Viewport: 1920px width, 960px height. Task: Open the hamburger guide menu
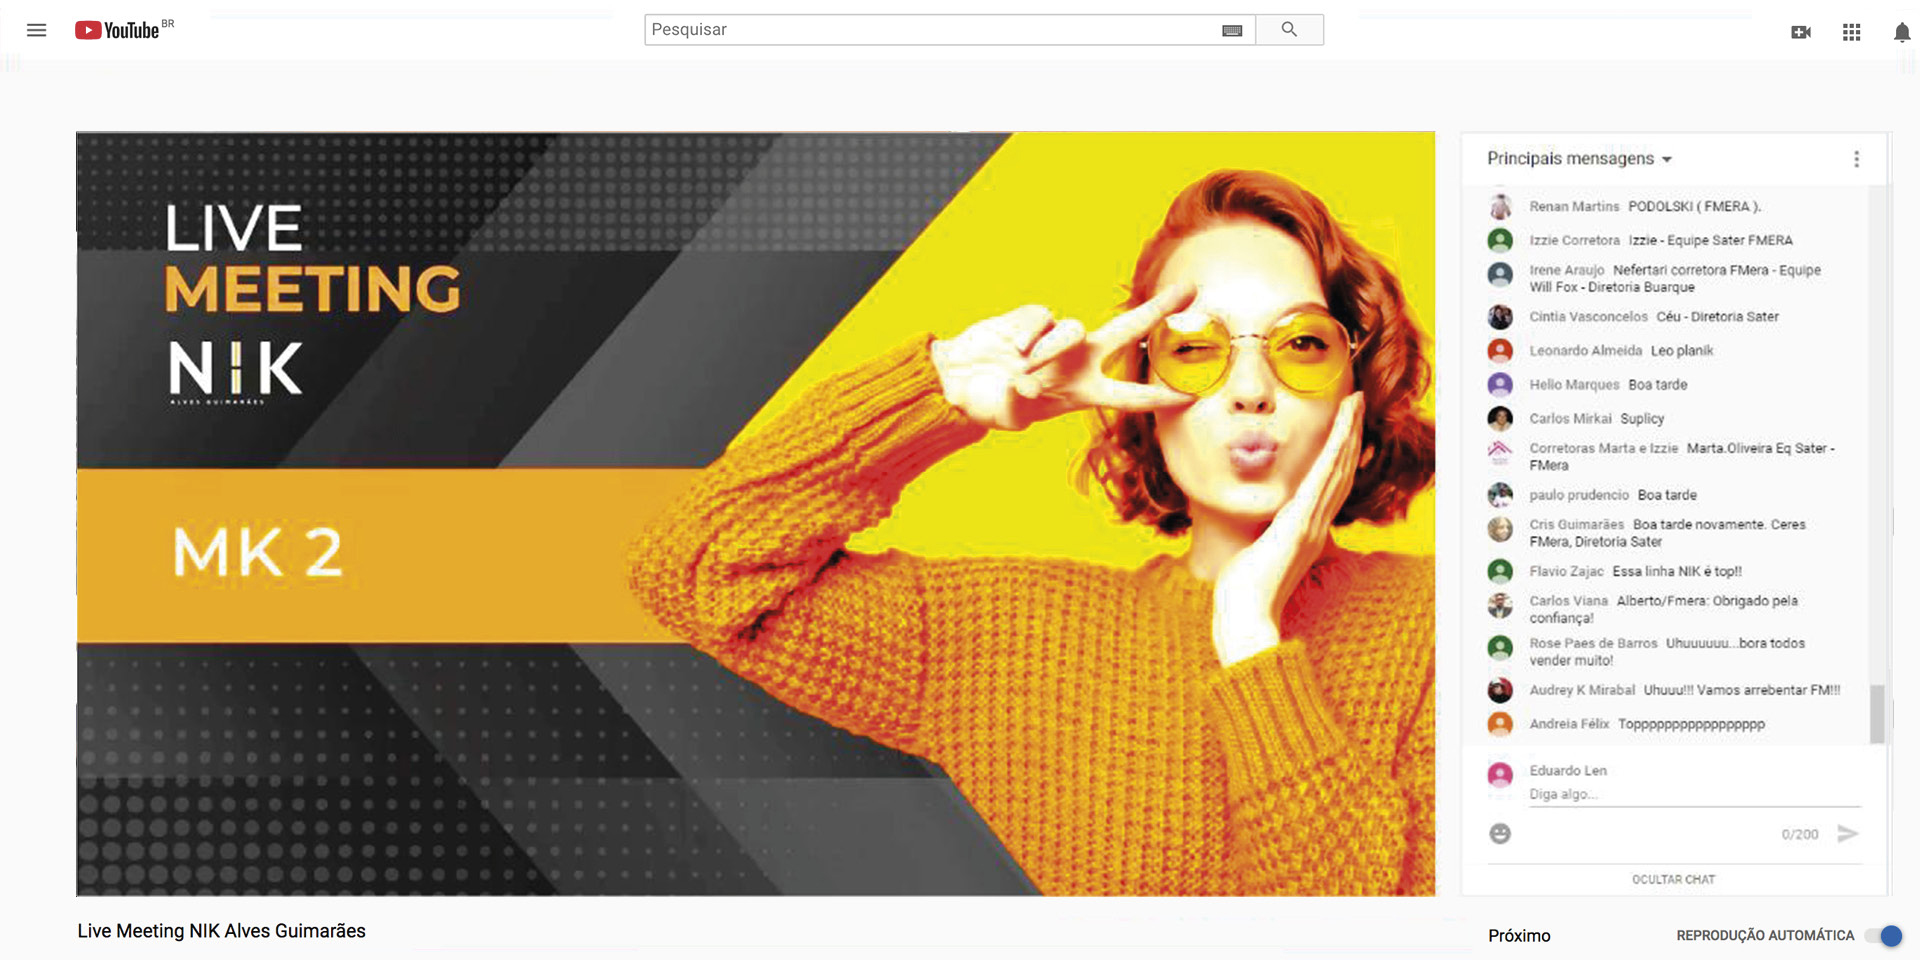37,30
